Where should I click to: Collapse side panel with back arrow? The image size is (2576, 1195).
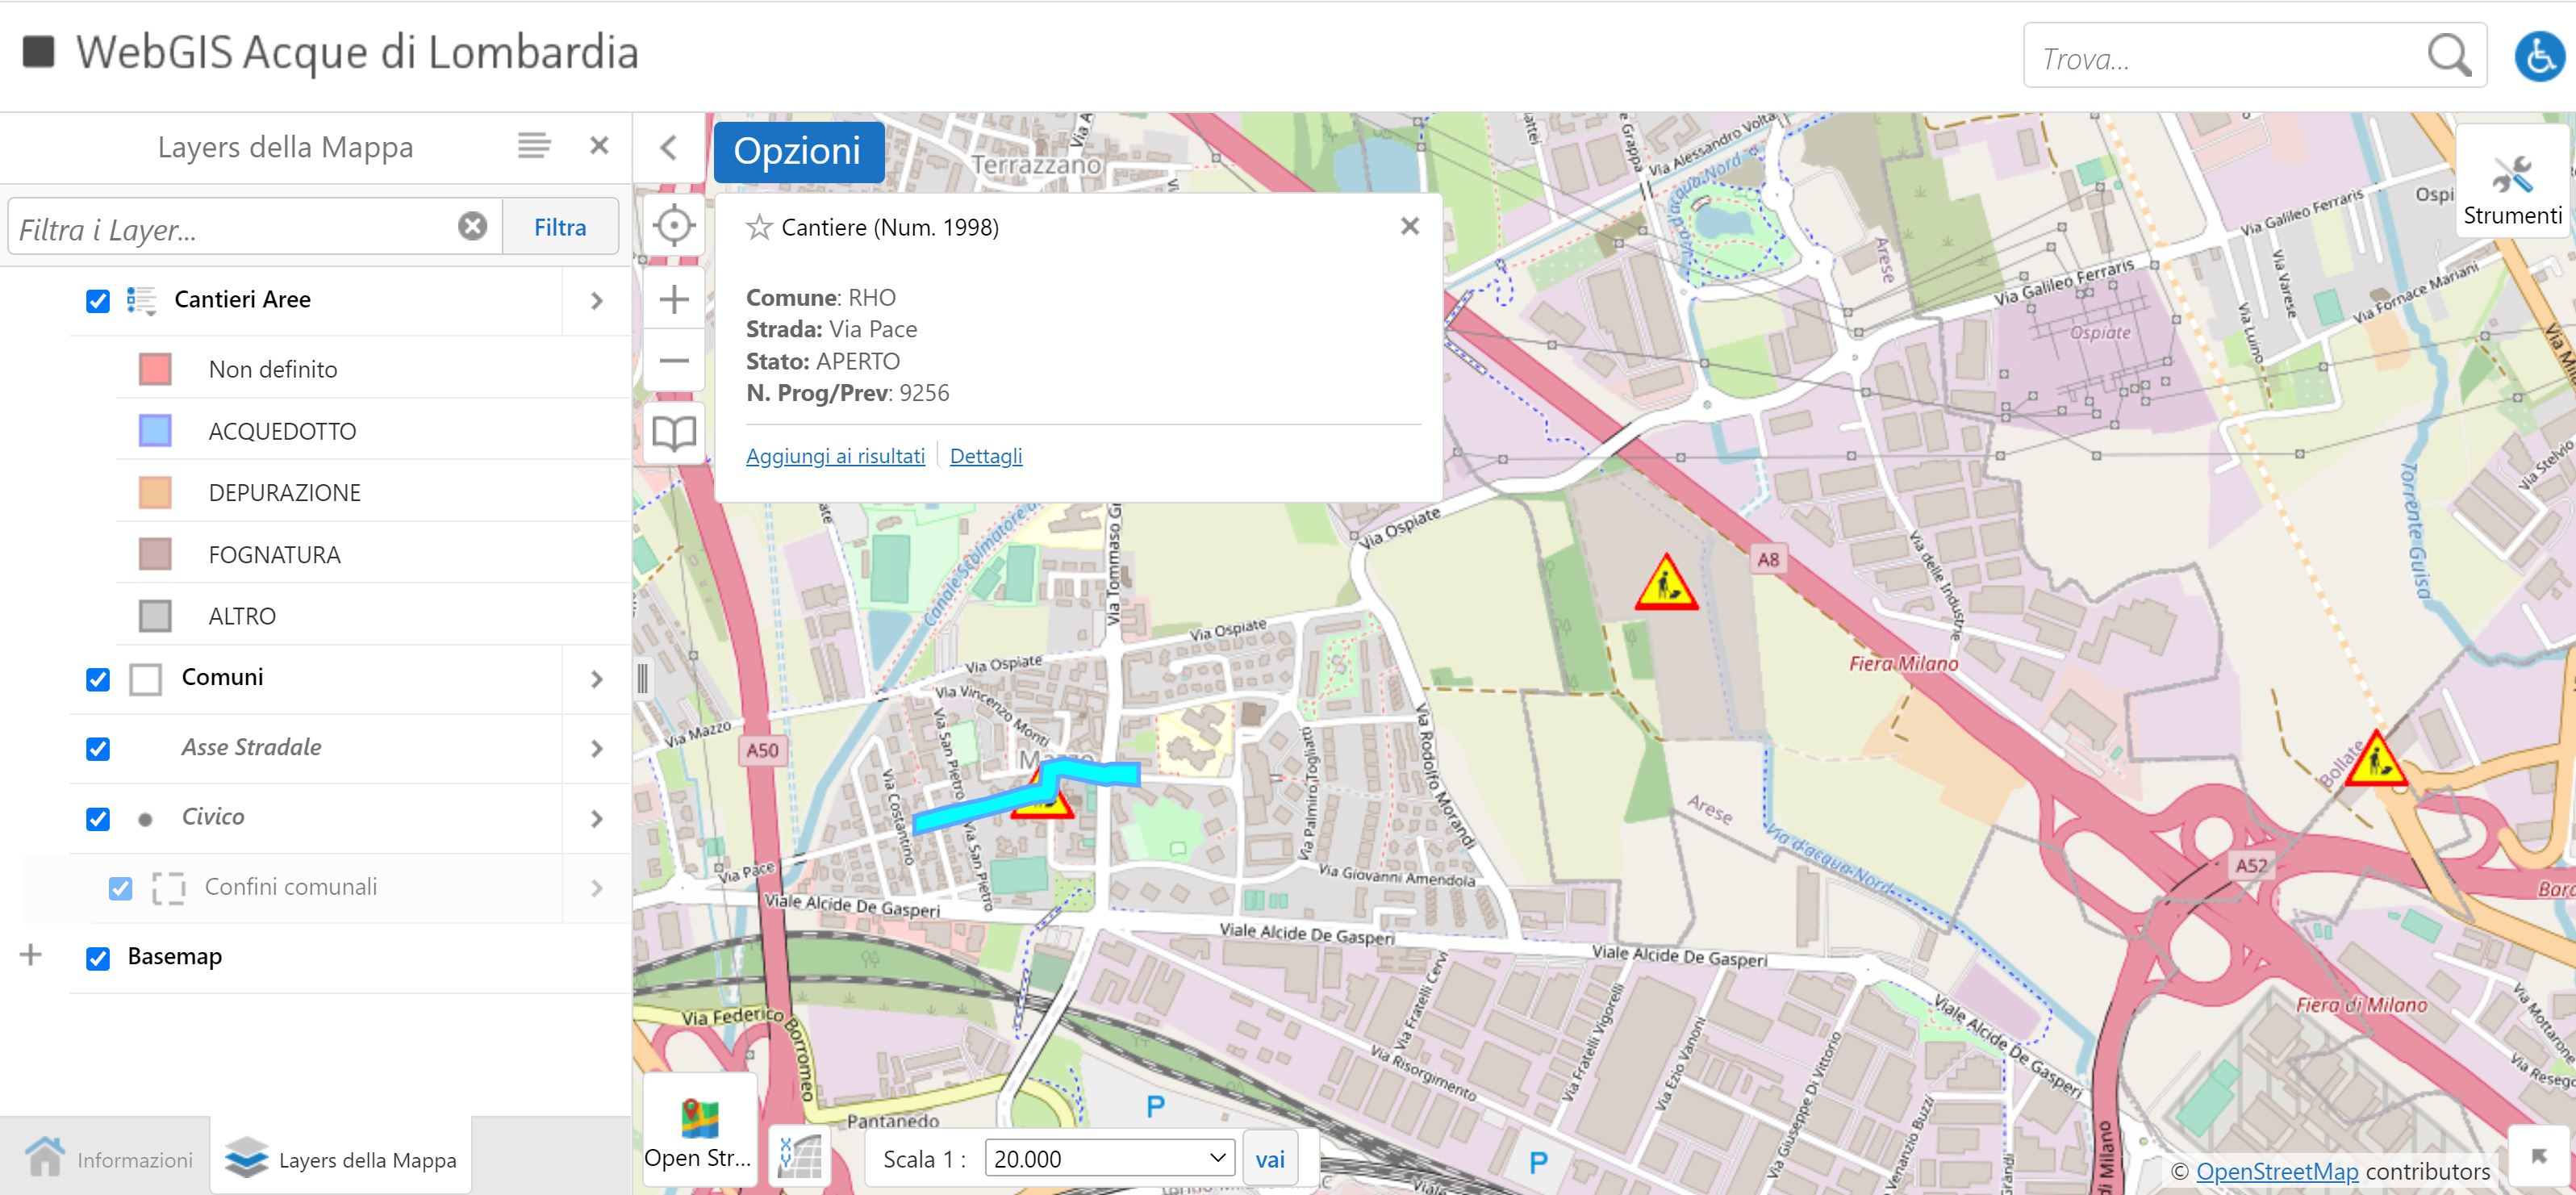point(669,148)
